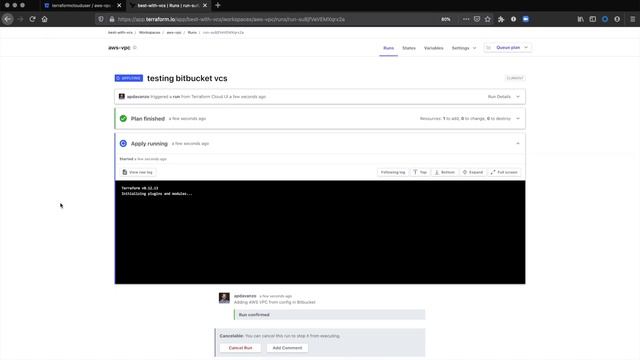The height and width of the screenshot is (360, 640).
Task: Close the terraformclouduser browser tab
Action: pos(119,5)
